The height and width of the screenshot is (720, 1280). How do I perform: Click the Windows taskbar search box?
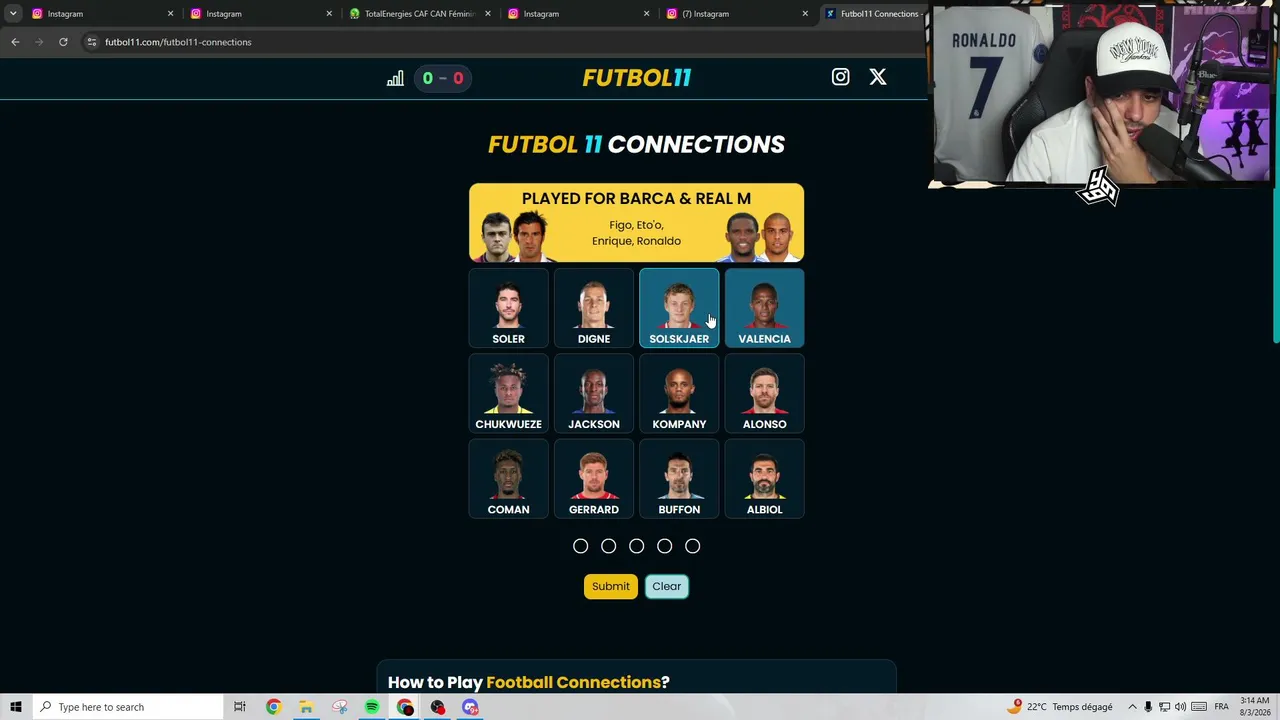tap(127, 707)
